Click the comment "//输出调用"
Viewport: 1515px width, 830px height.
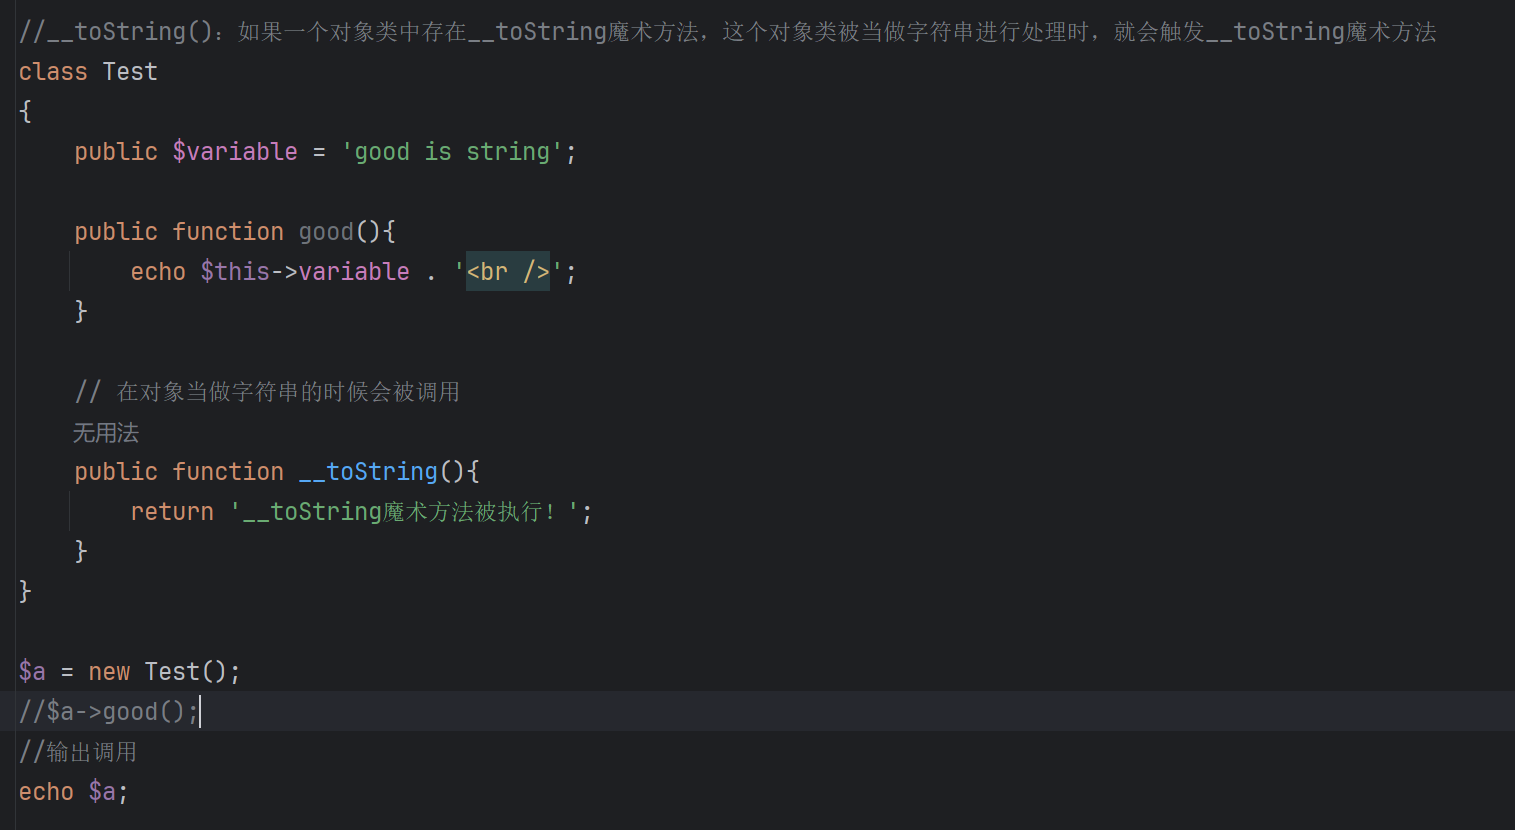tap(78, 752)
